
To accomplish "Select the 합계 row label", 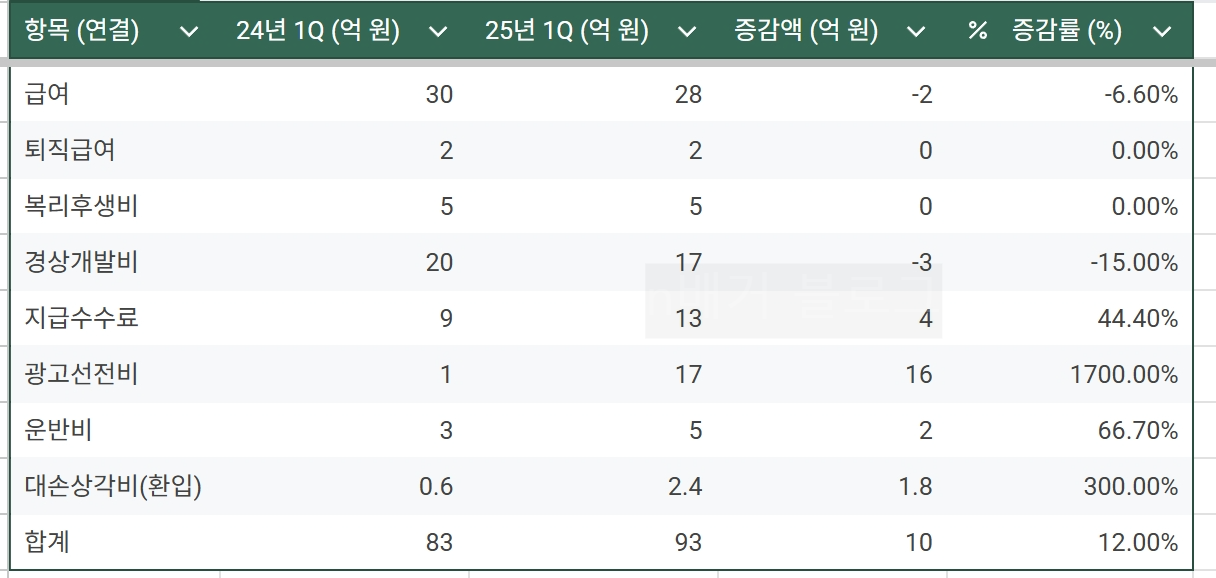I will coord(47,542).
